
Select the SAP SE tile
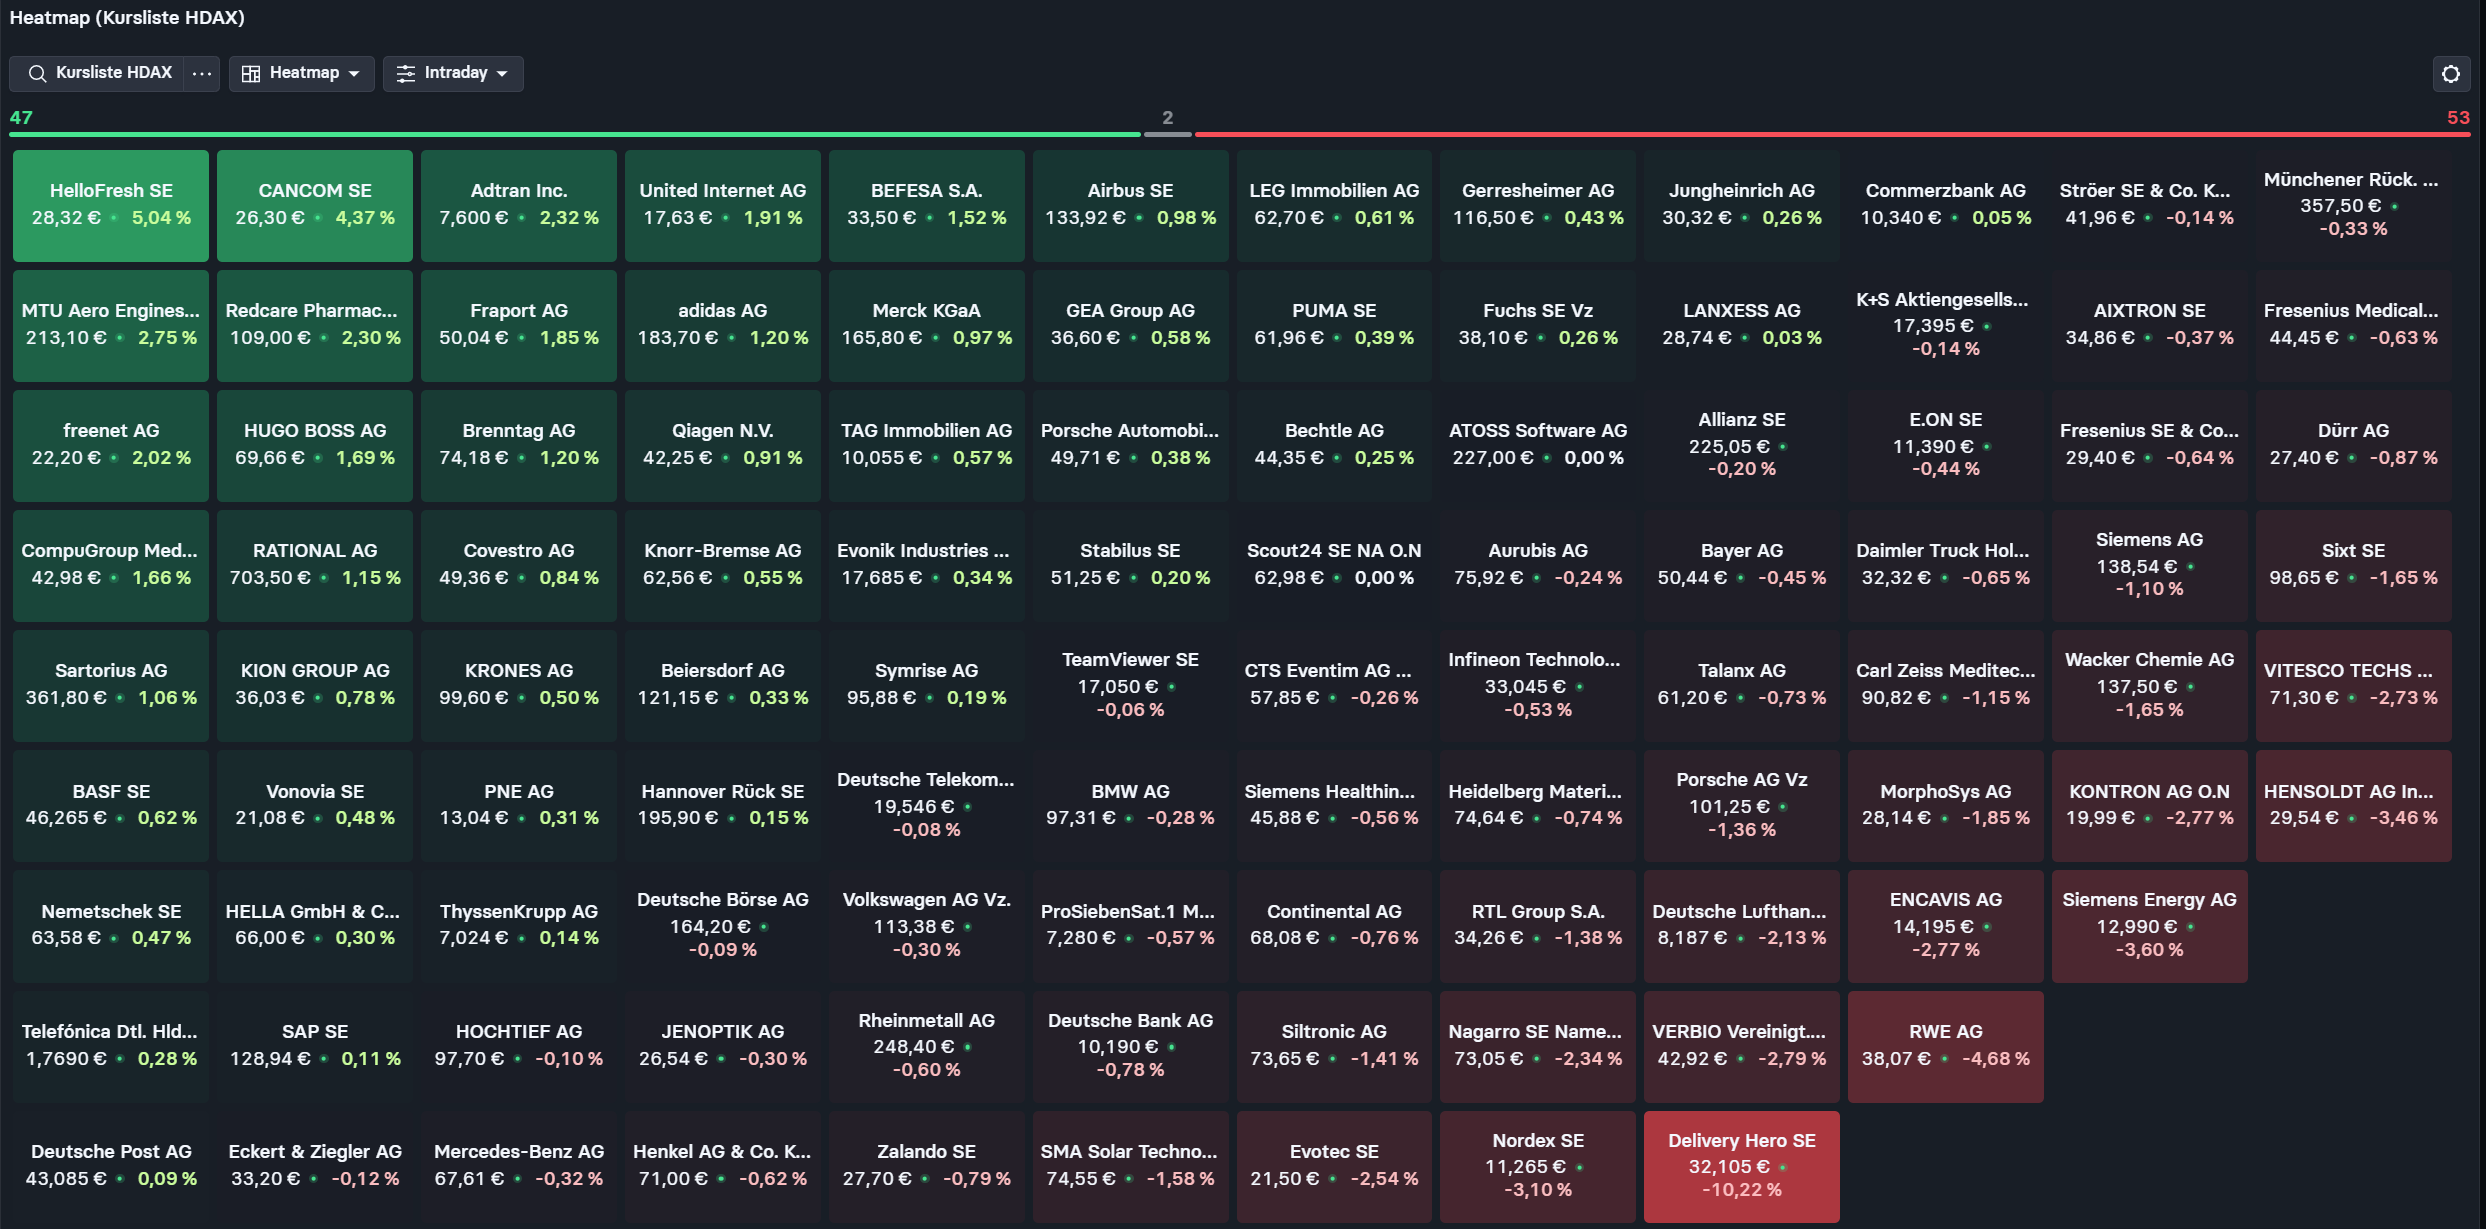[x=315, y=1046]
